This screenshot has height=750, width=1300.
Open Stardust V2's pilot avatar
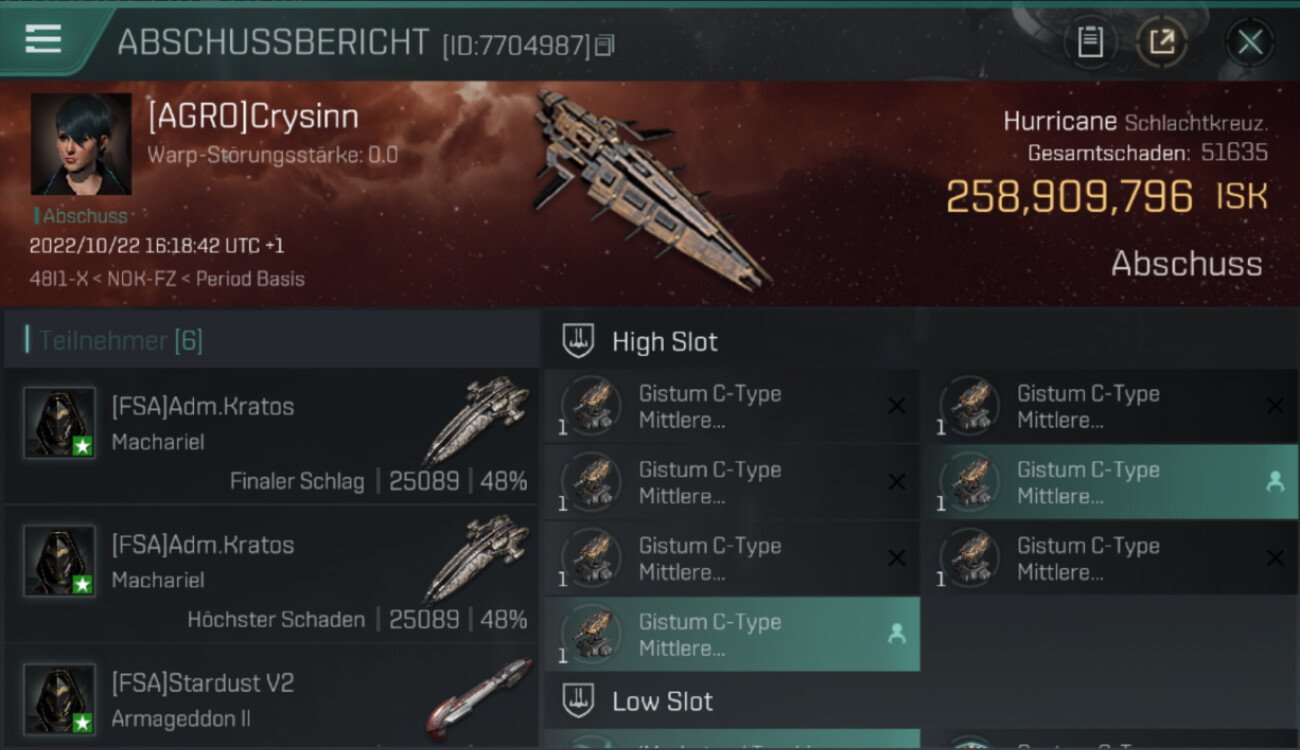tap(60, 699)
